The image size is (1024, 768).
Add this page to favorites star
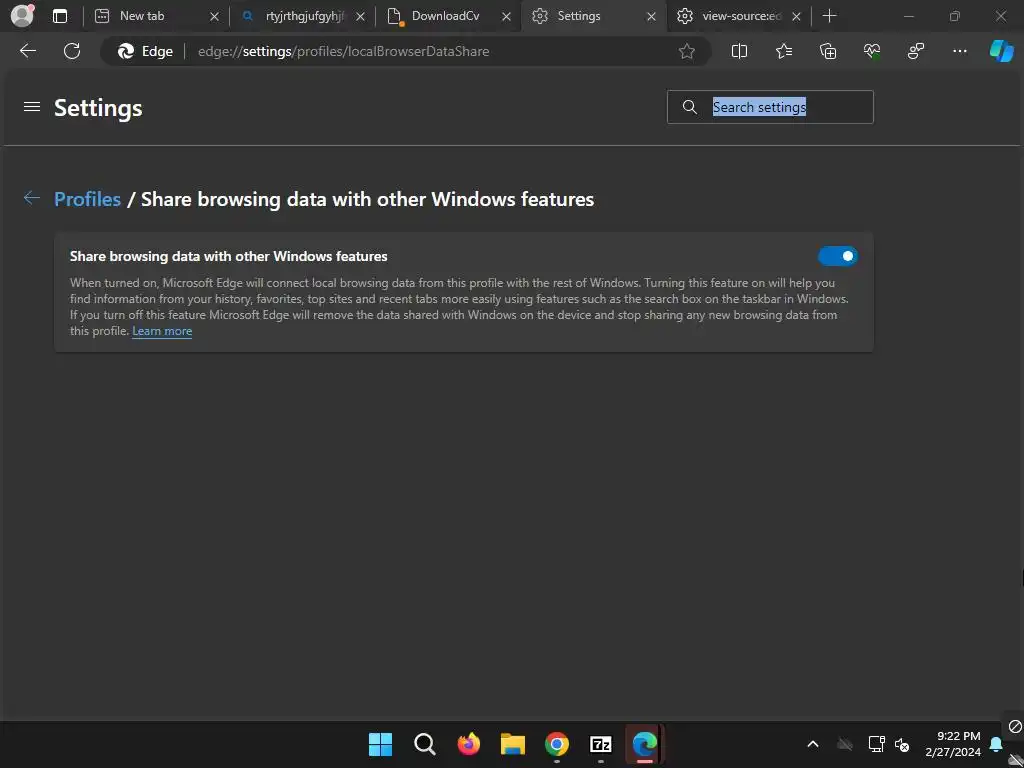coord(686,51)
